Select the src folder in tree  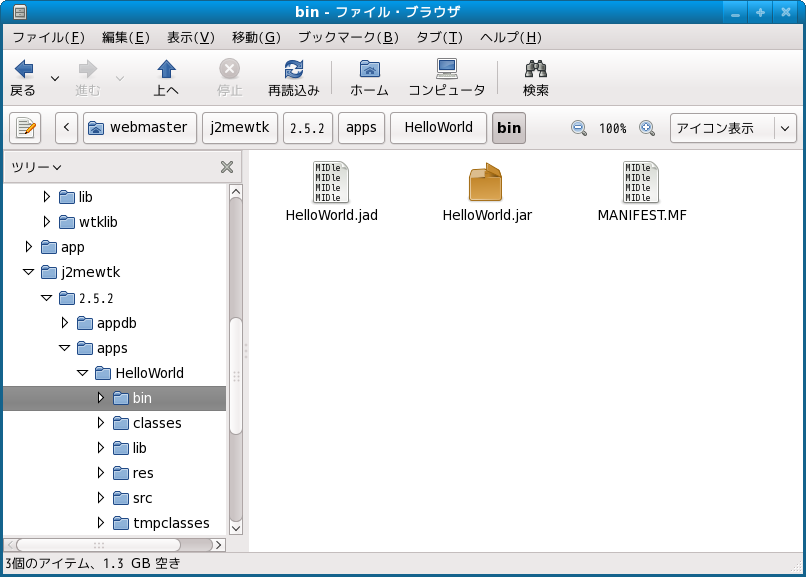tap(133, 498)
